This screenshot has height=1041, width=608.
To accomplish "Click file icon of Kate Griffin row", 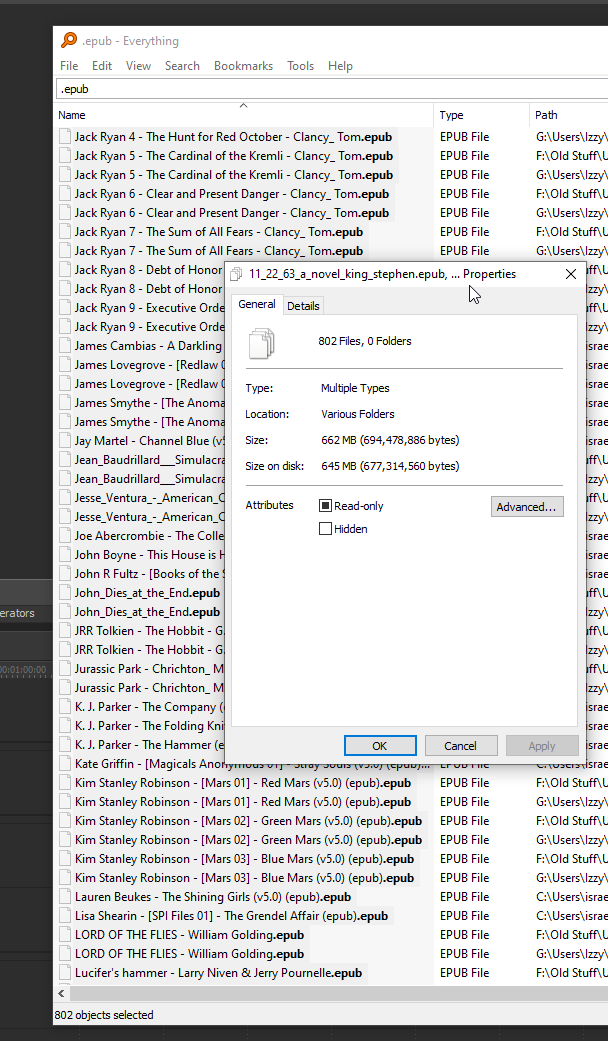I will [x=64, y=763].
